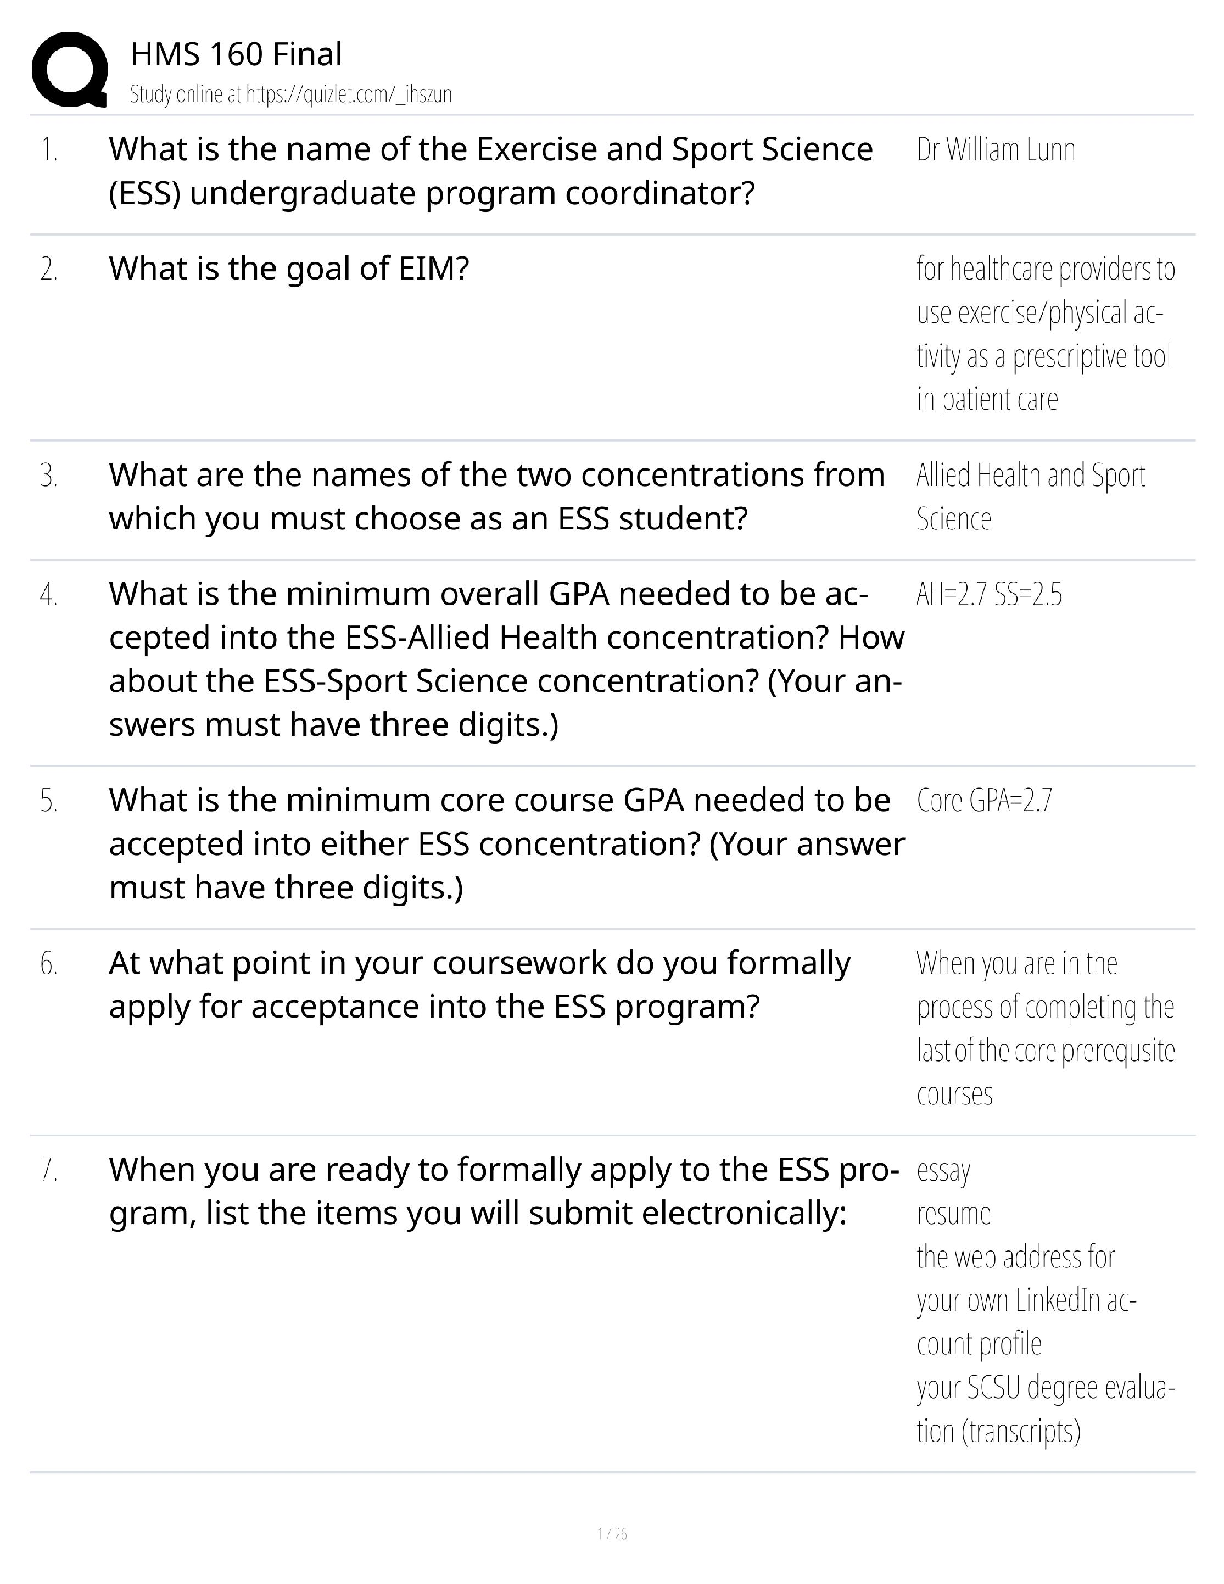Select the answer Dr William Lunn
The height and width of the screenshot is (1584, 1224).
tap(996, 150)
